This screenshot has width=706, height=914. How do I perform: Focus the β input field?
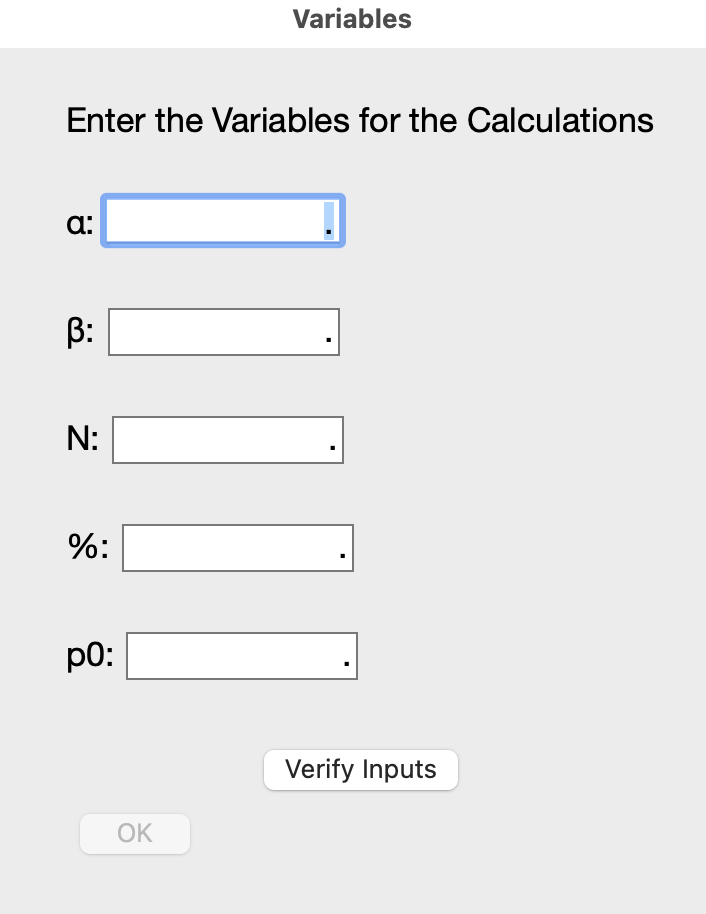(x=215, y=333)
